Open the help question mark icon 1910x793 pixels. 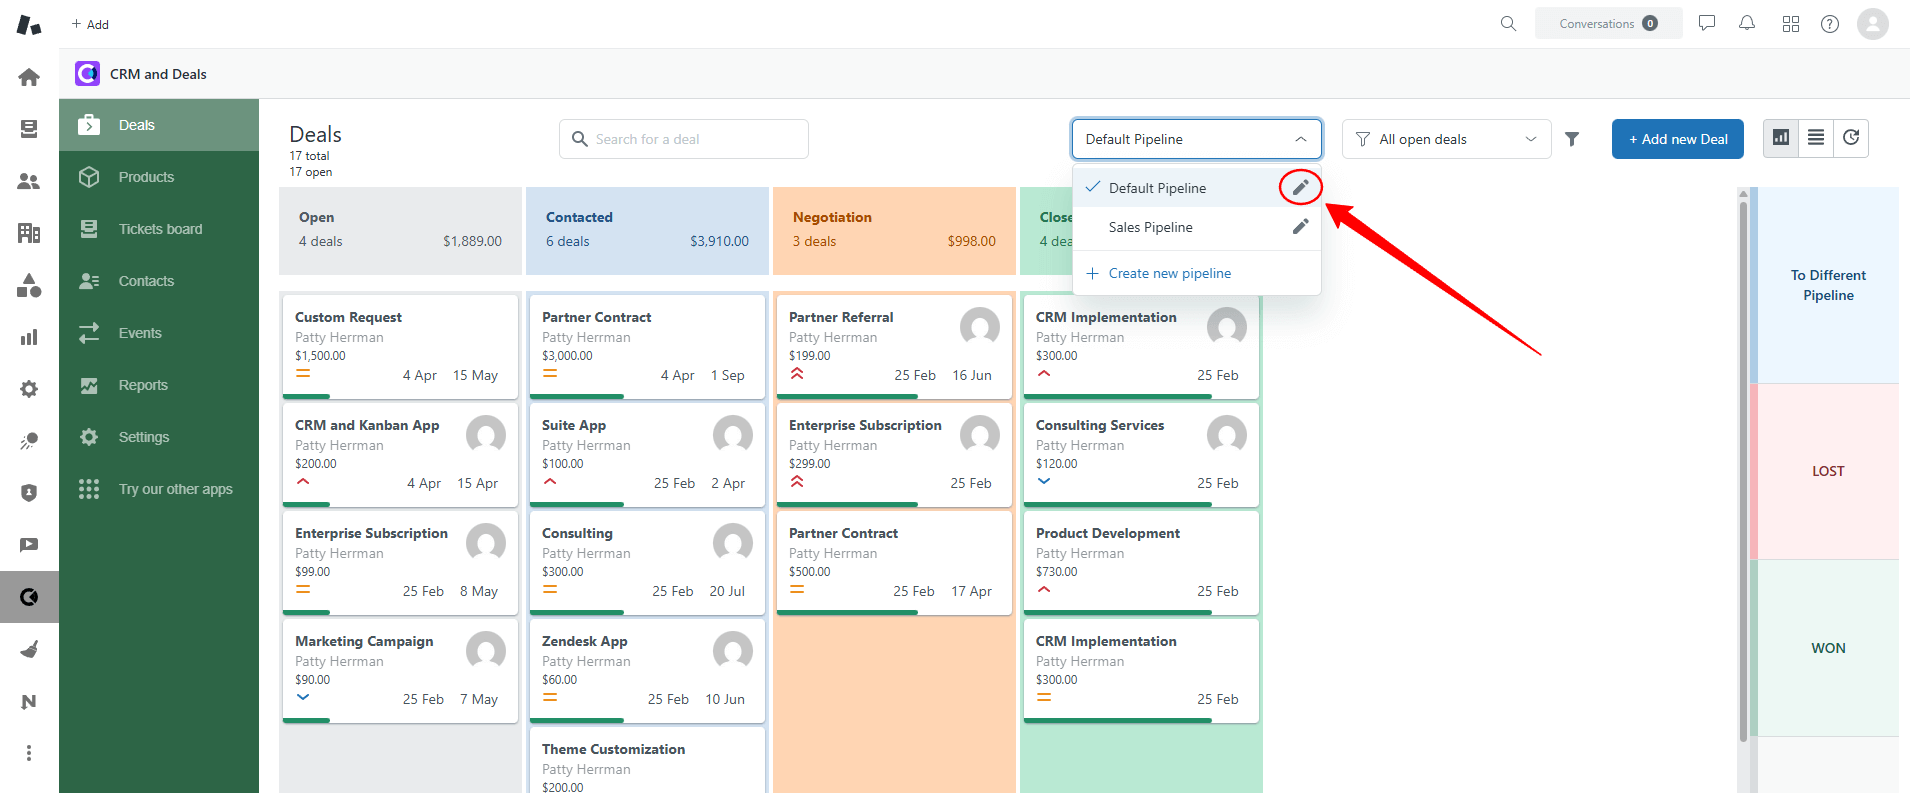[x=1829, y=24]
